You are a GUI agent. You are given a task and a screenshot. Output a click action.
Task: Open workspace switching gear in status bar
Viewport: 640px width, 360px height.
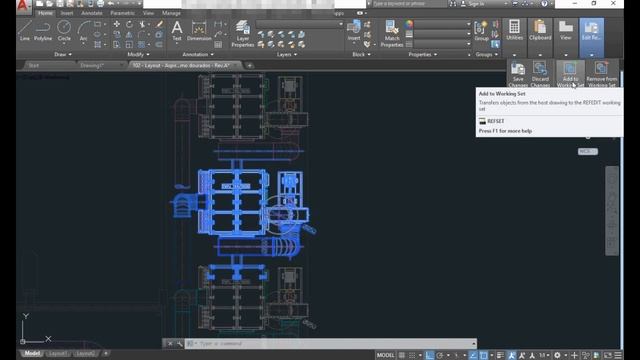click(557, 356)
